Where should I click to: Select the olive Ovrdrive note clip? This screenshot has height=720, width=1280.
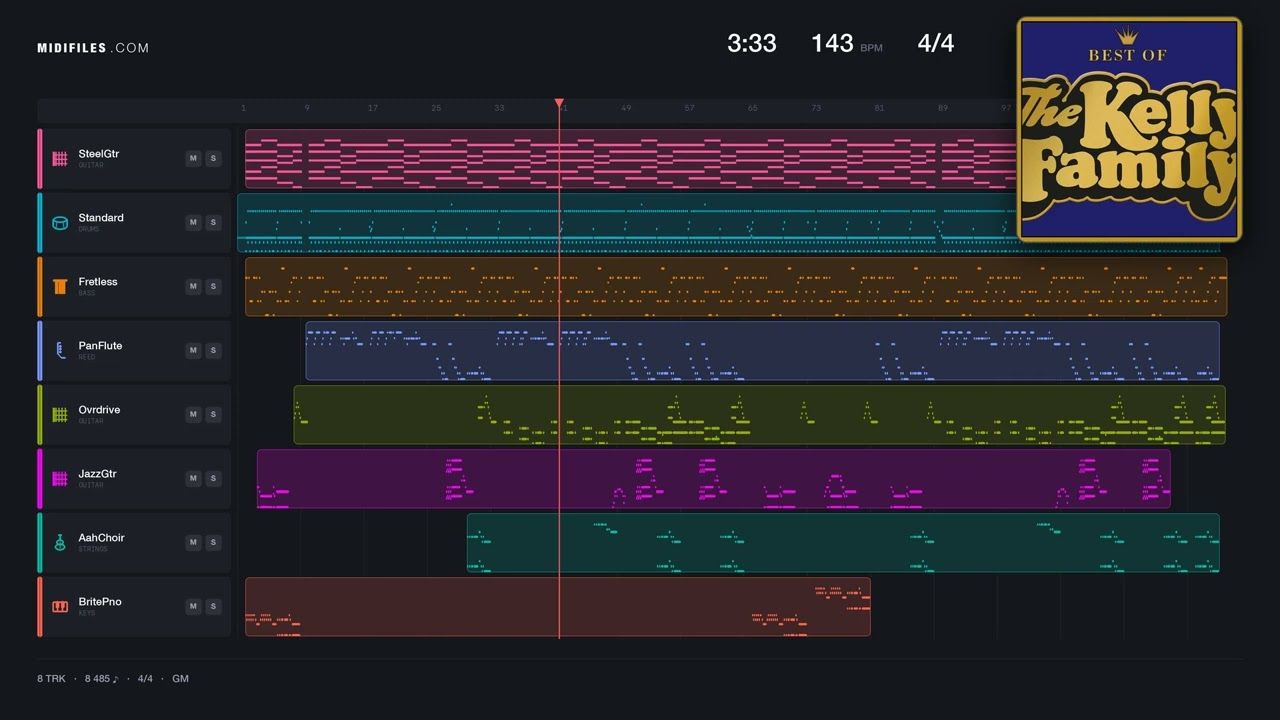coord(759,414)
